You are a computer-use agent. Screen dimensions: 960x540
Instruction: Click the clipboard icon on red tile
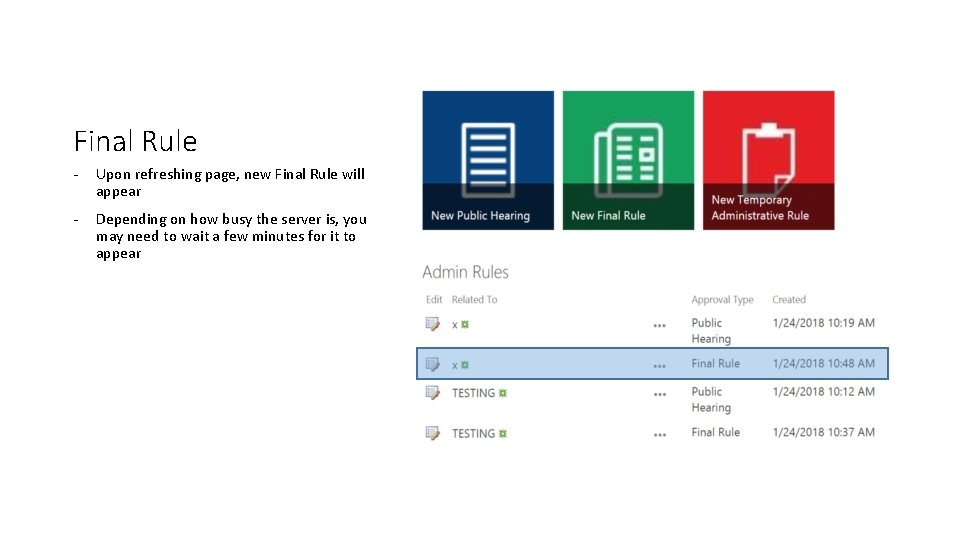(x=768, y=160)
